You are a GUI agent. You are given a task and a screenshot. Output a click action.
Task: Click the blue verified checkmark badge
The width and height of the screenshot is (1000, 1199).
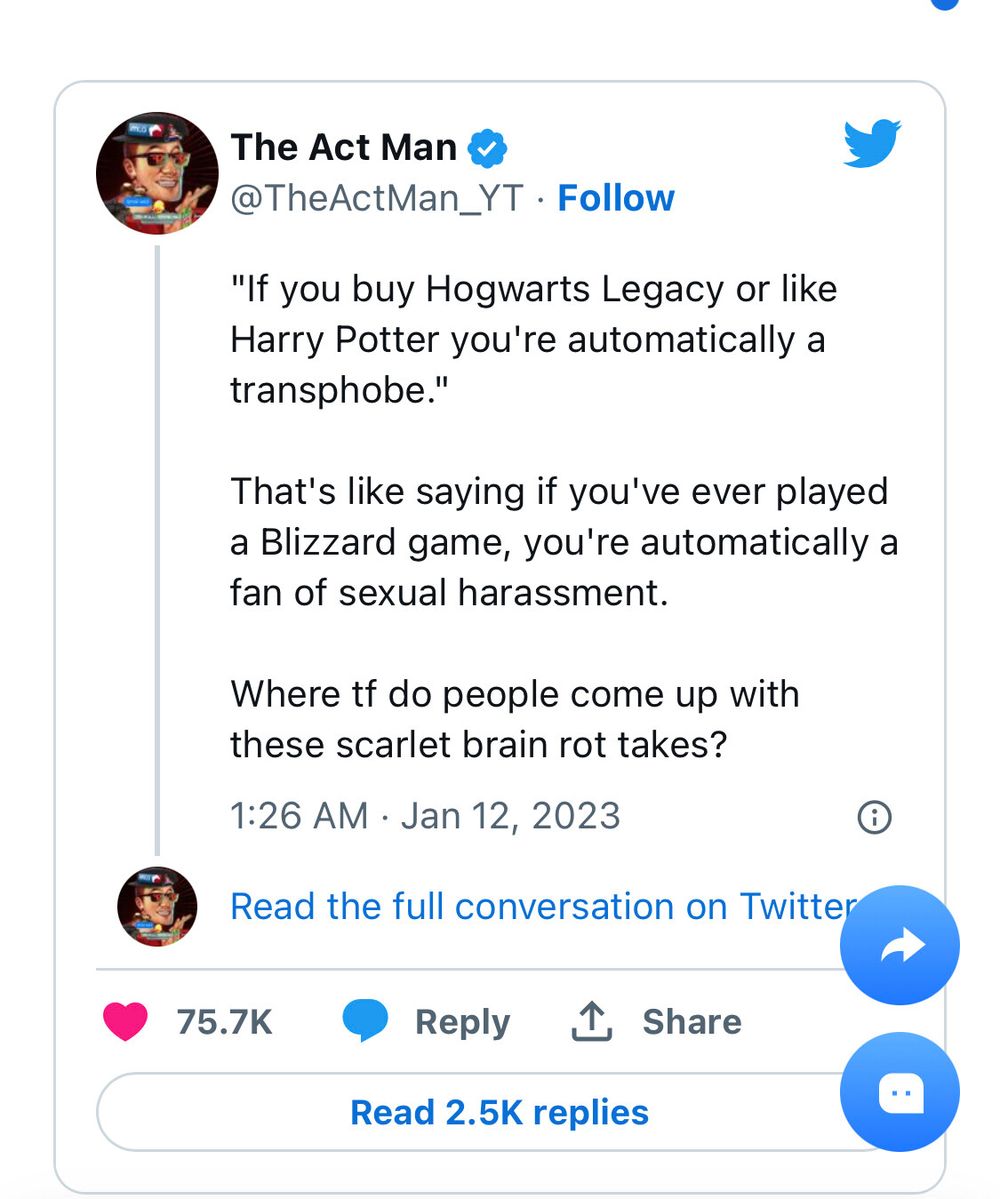click(488, 148)
